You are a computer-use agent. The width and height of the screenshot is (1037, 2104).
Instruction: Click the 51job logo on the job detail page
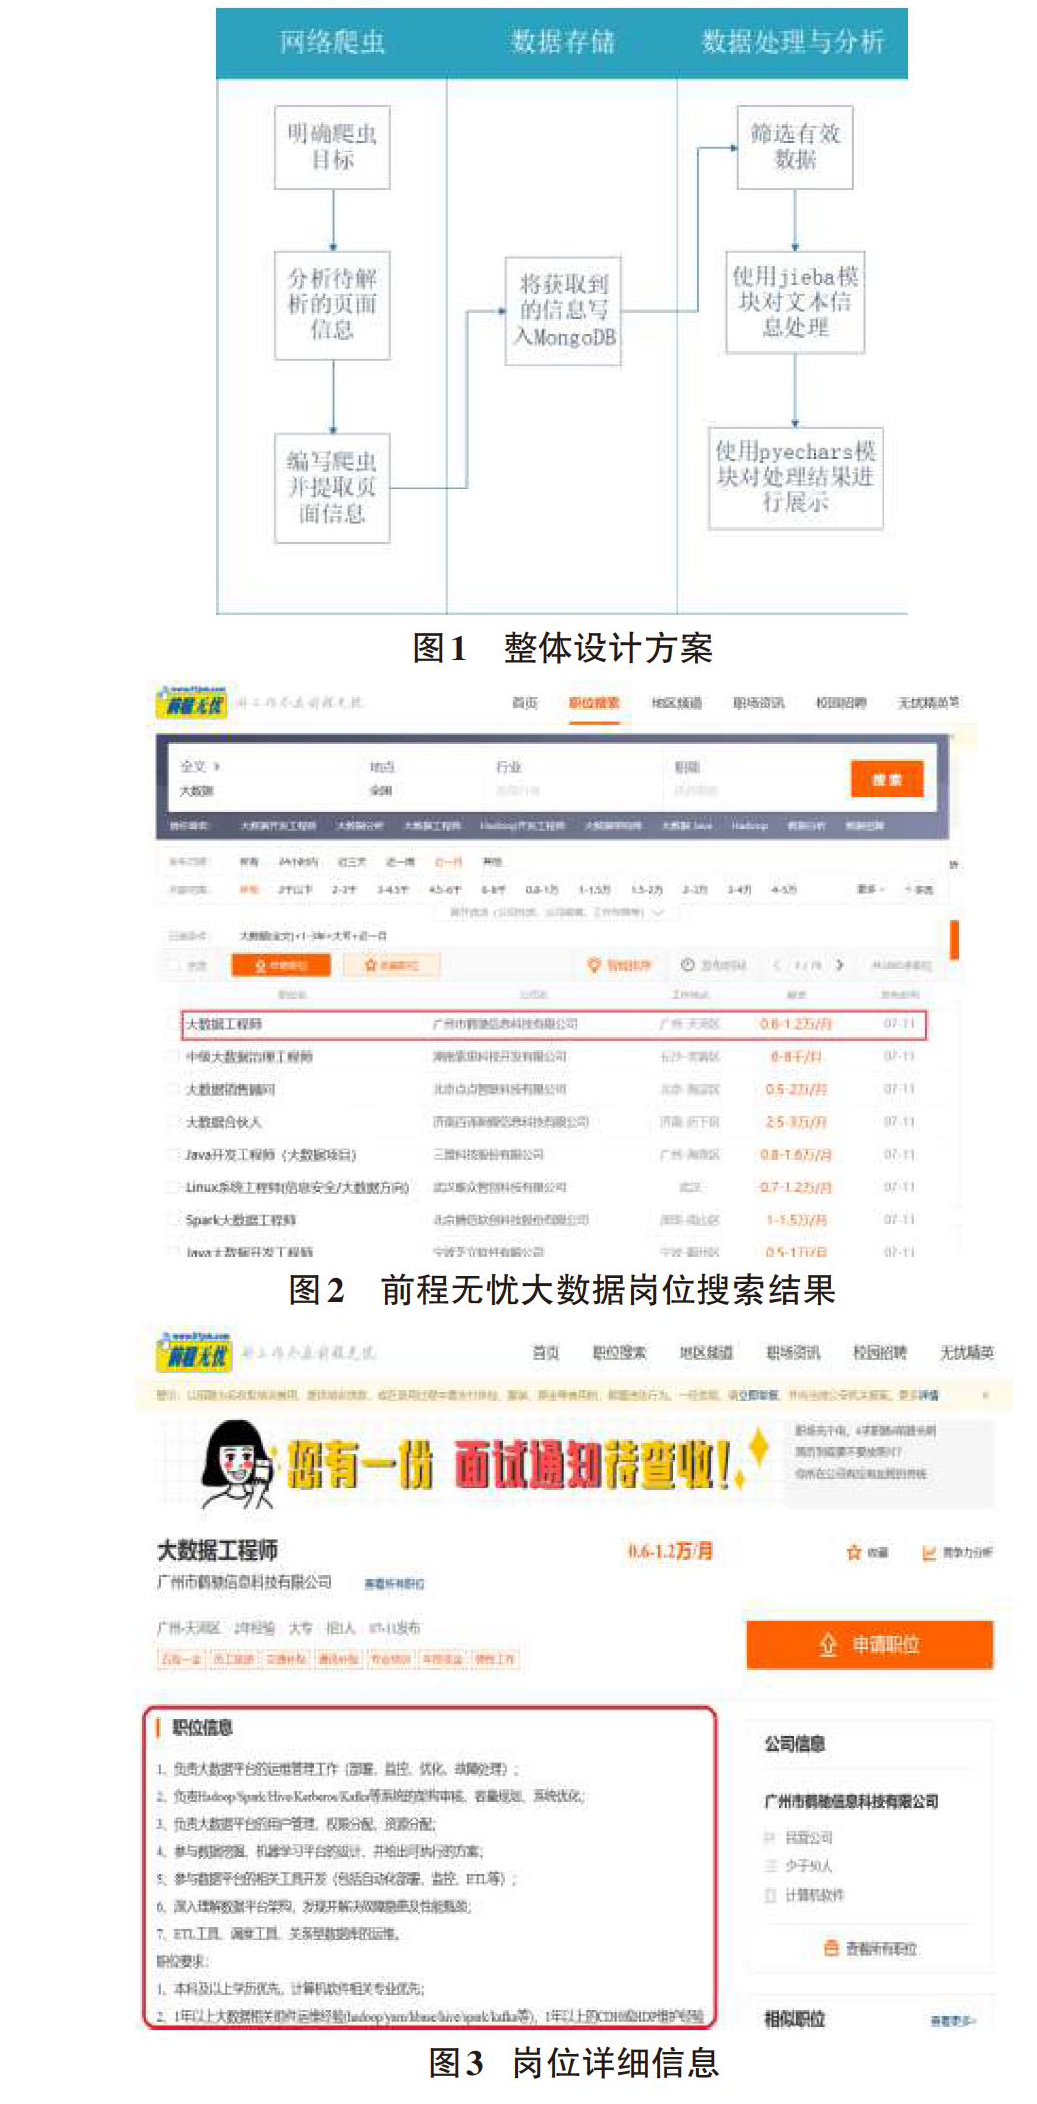[x=194, y=1352]
